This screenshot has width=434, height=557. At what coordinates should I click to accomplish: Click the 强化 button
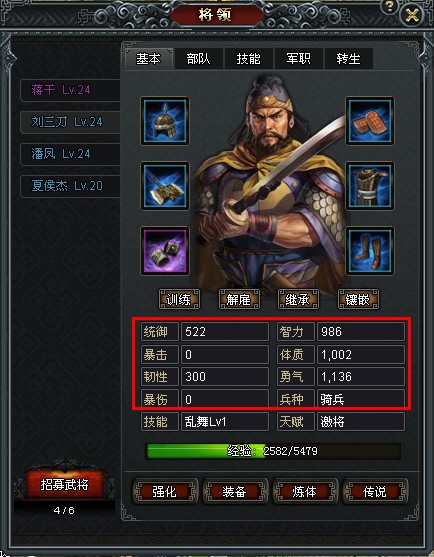[164, 492]
